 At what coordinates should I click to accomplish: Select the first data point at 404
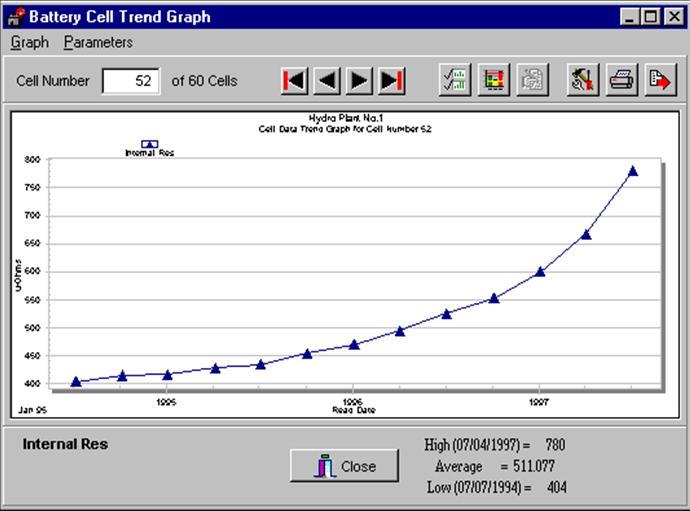(x=77, y=381)
